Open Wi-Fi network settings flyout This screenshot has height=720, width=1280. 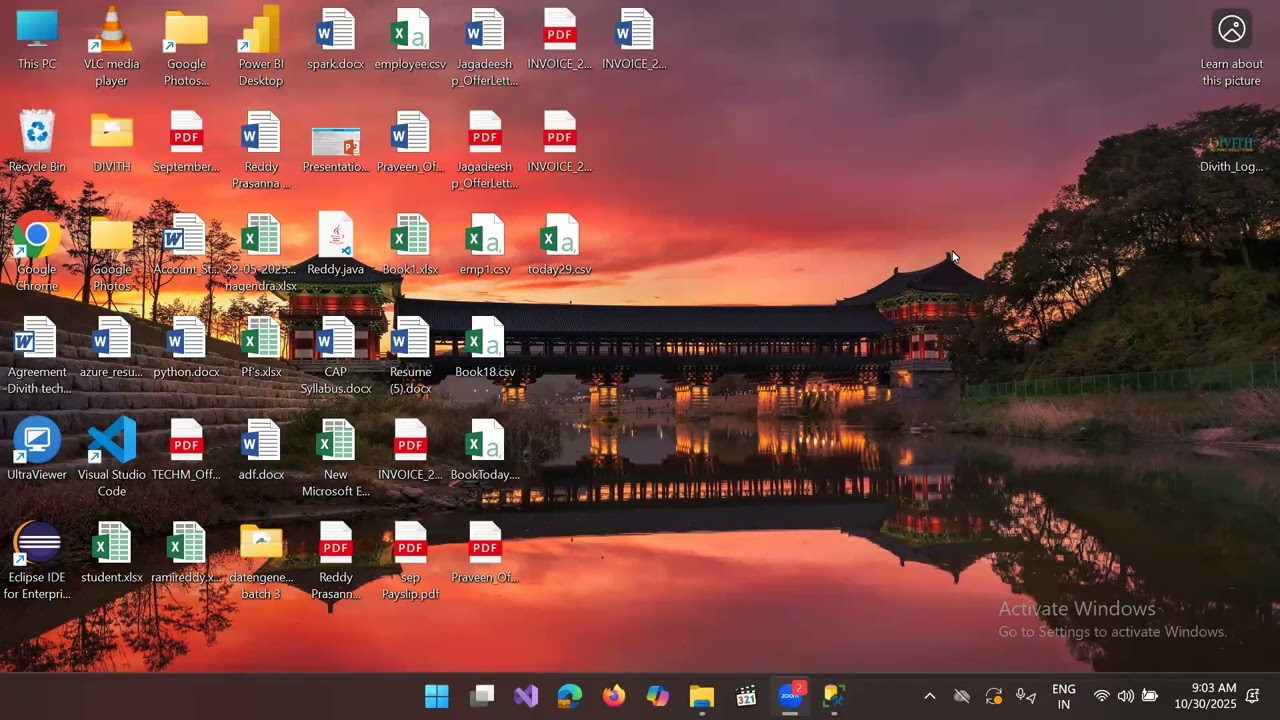coord(1101,697)
